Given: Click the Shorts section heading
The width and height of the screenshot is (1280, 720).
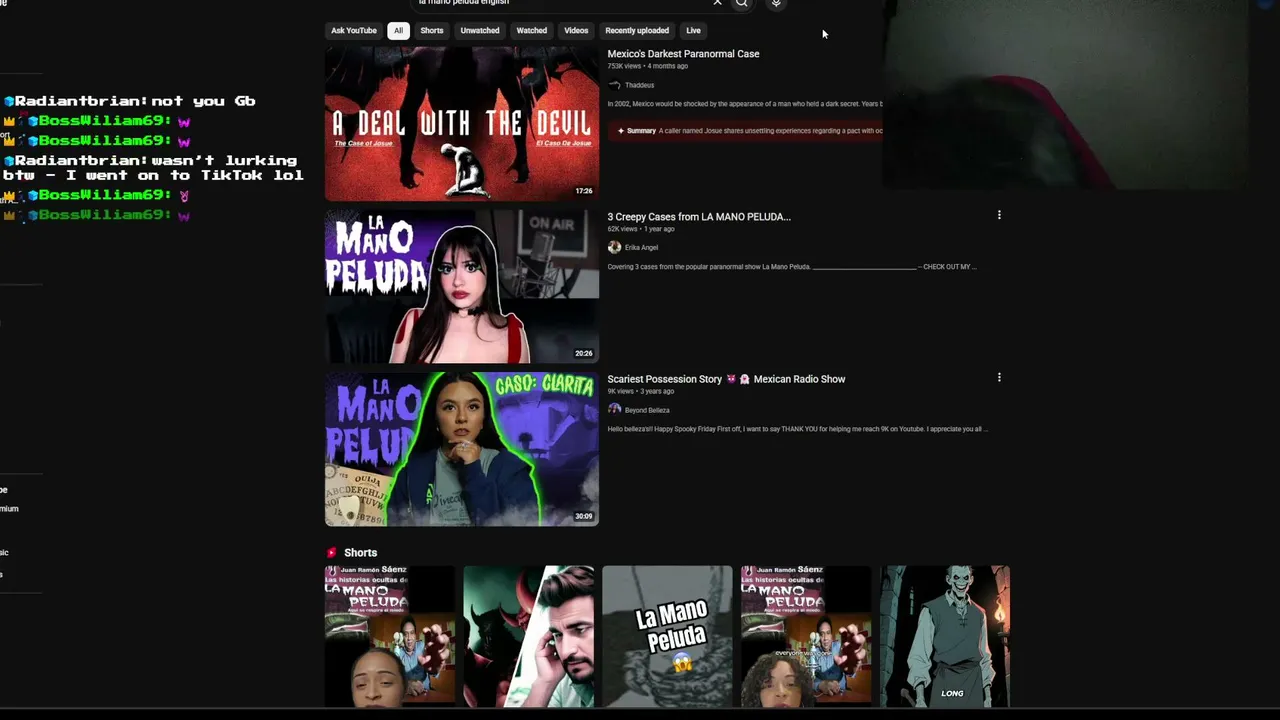Looking at the screenshot, I should pyautogui.click(x=360, y=553).
